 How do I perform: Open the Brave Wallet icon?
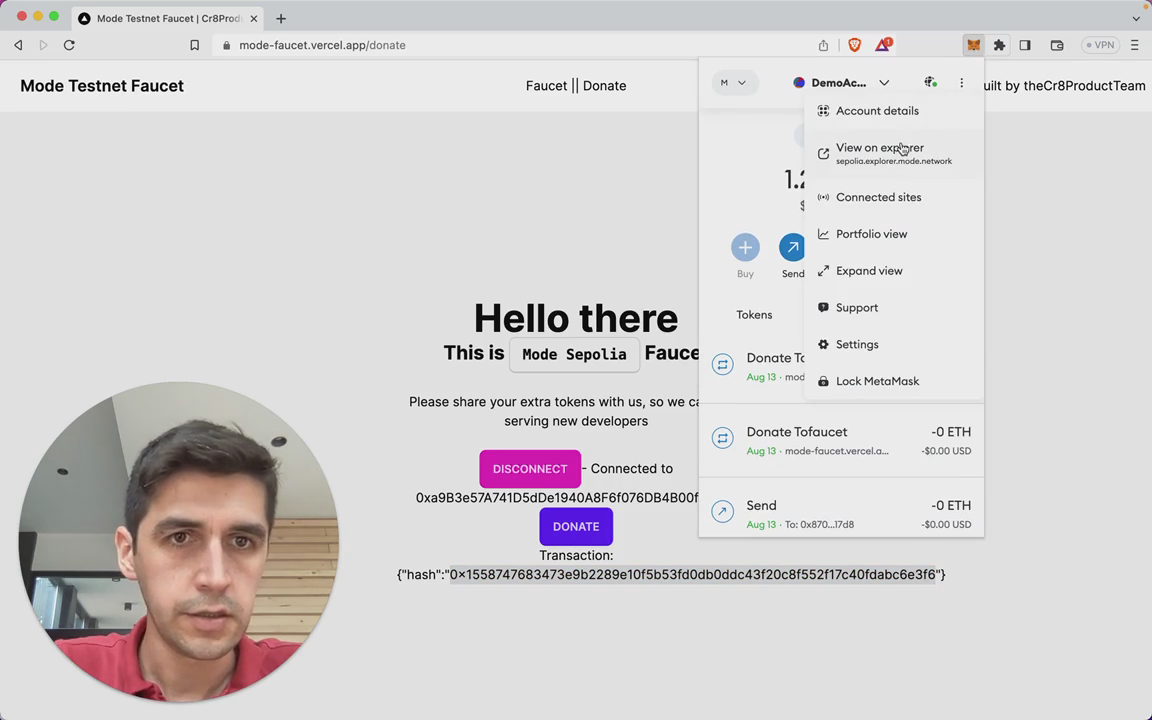[x=1057, y=45]
